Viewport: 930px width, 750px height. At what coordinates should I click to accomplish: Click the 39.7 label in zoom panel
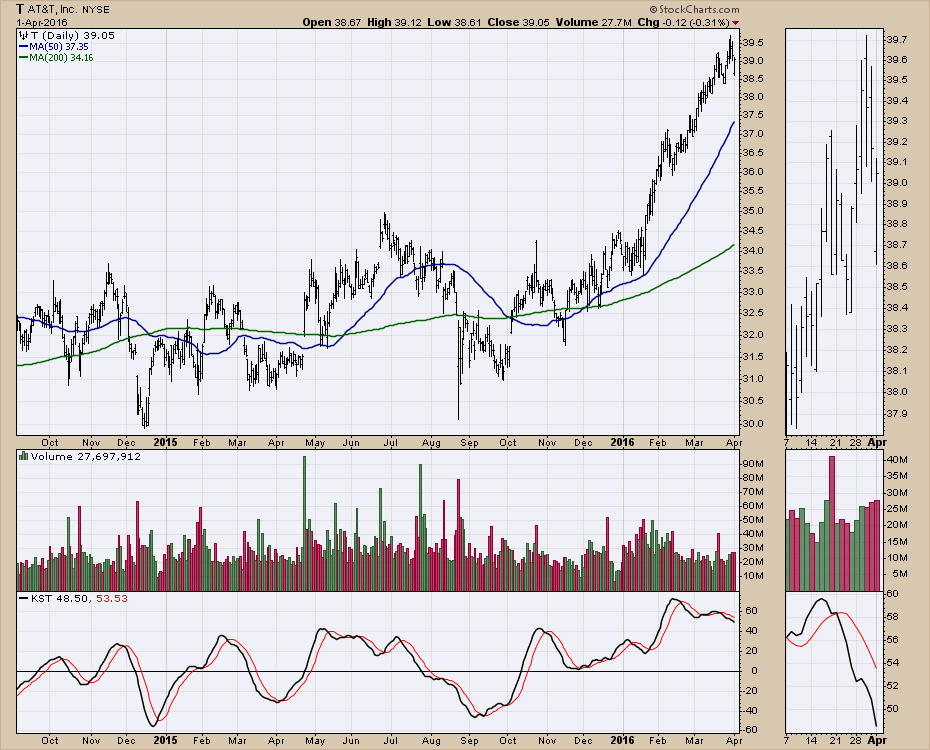[896, 40]
